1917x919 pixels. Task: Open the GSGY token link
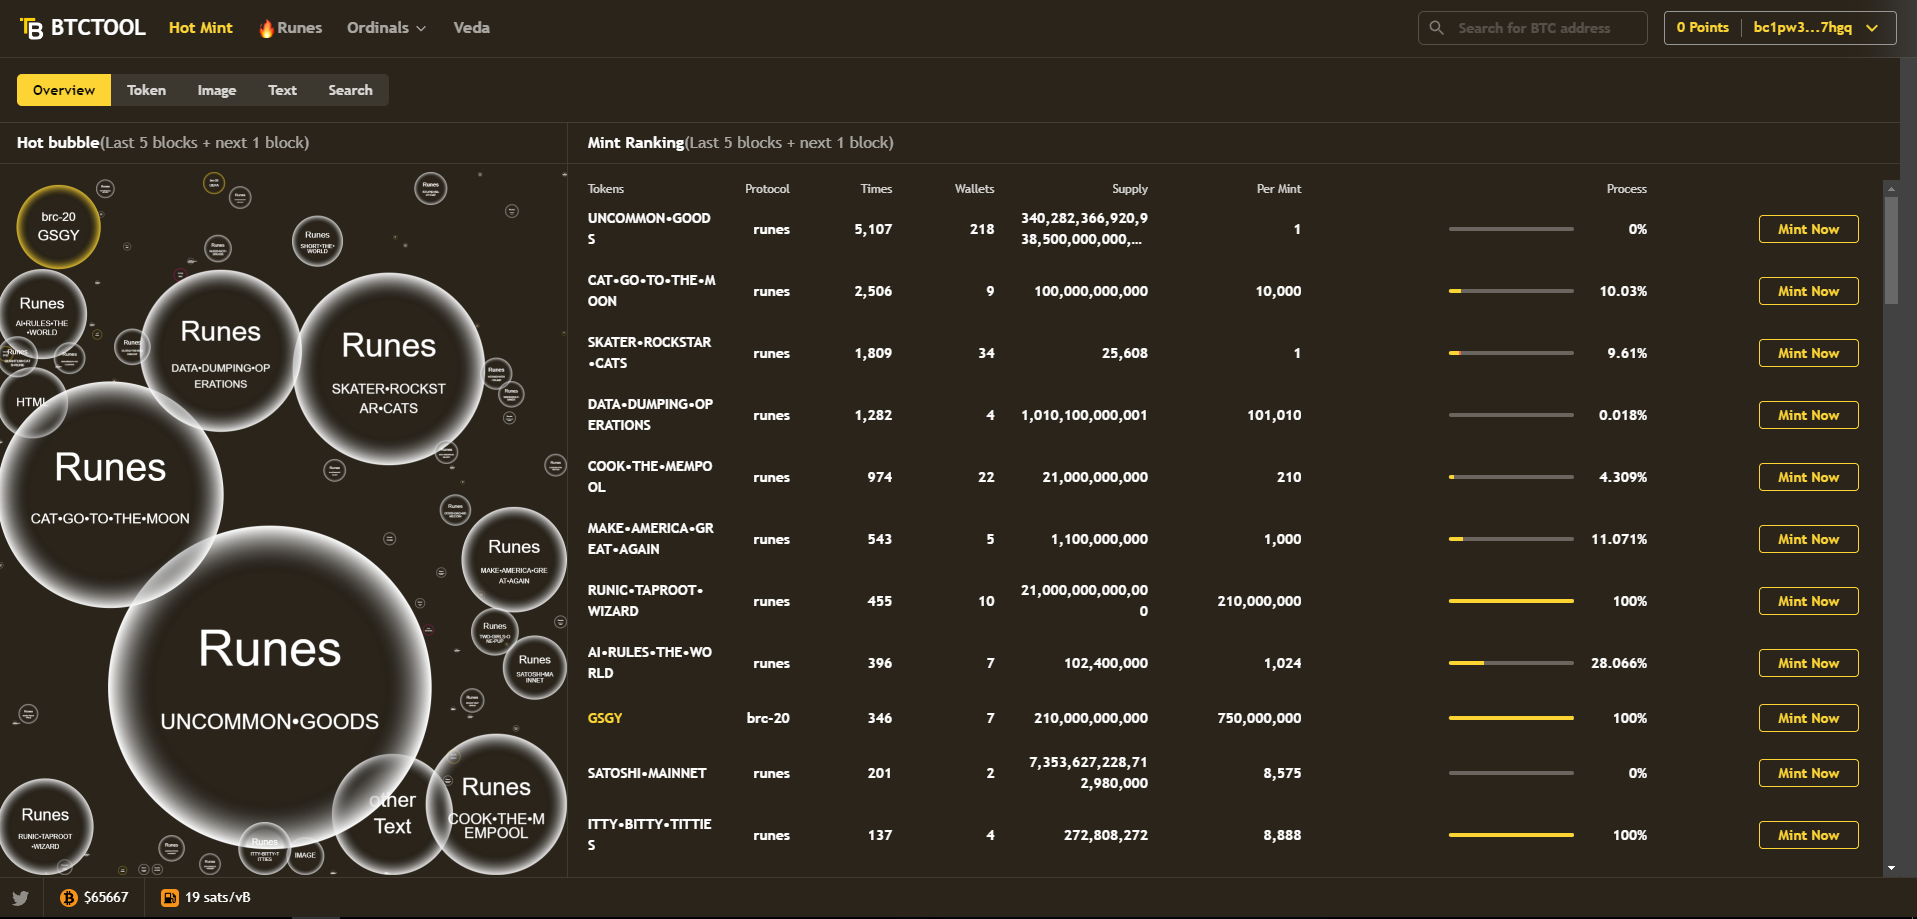tap(605, 718)
